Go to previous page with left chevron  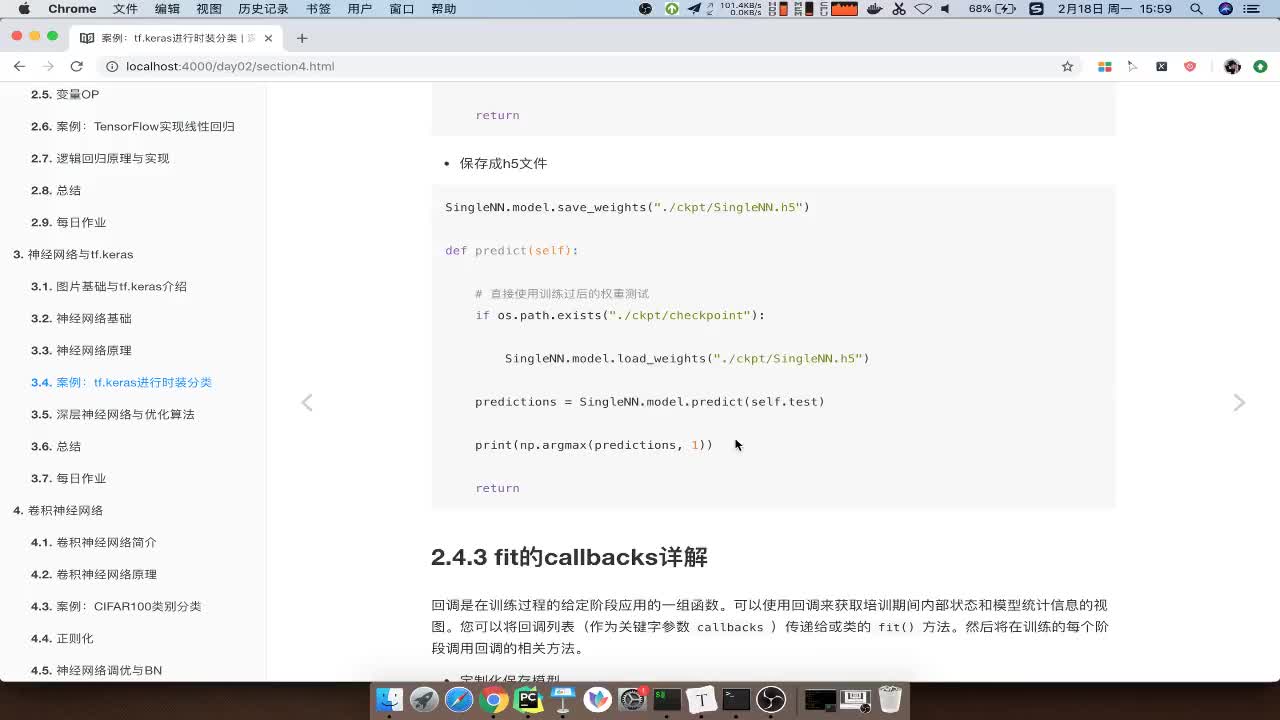coord(307,402)
